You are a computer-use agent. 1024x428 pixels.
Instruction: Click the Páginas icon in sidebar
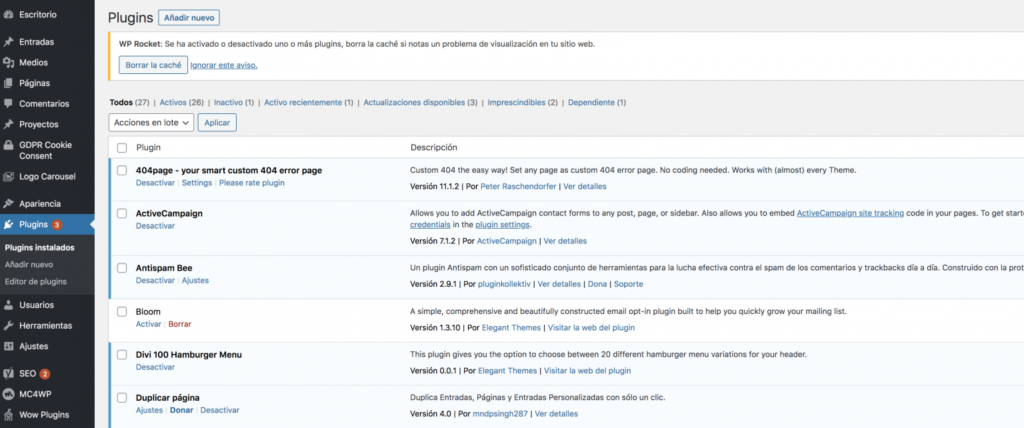(x=9, y=83)
